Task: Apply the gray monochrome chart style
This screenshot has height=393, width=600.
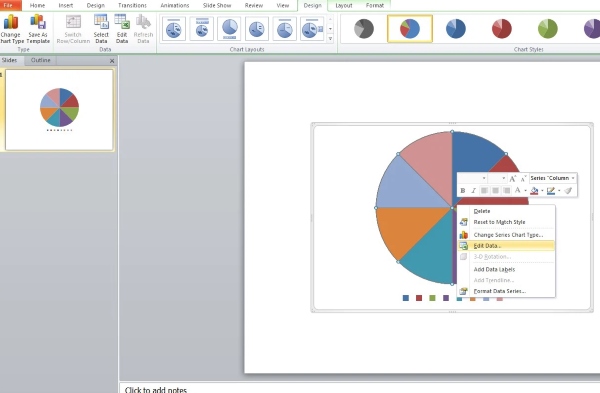Action: pyautogui.click(x=364, y=29)
